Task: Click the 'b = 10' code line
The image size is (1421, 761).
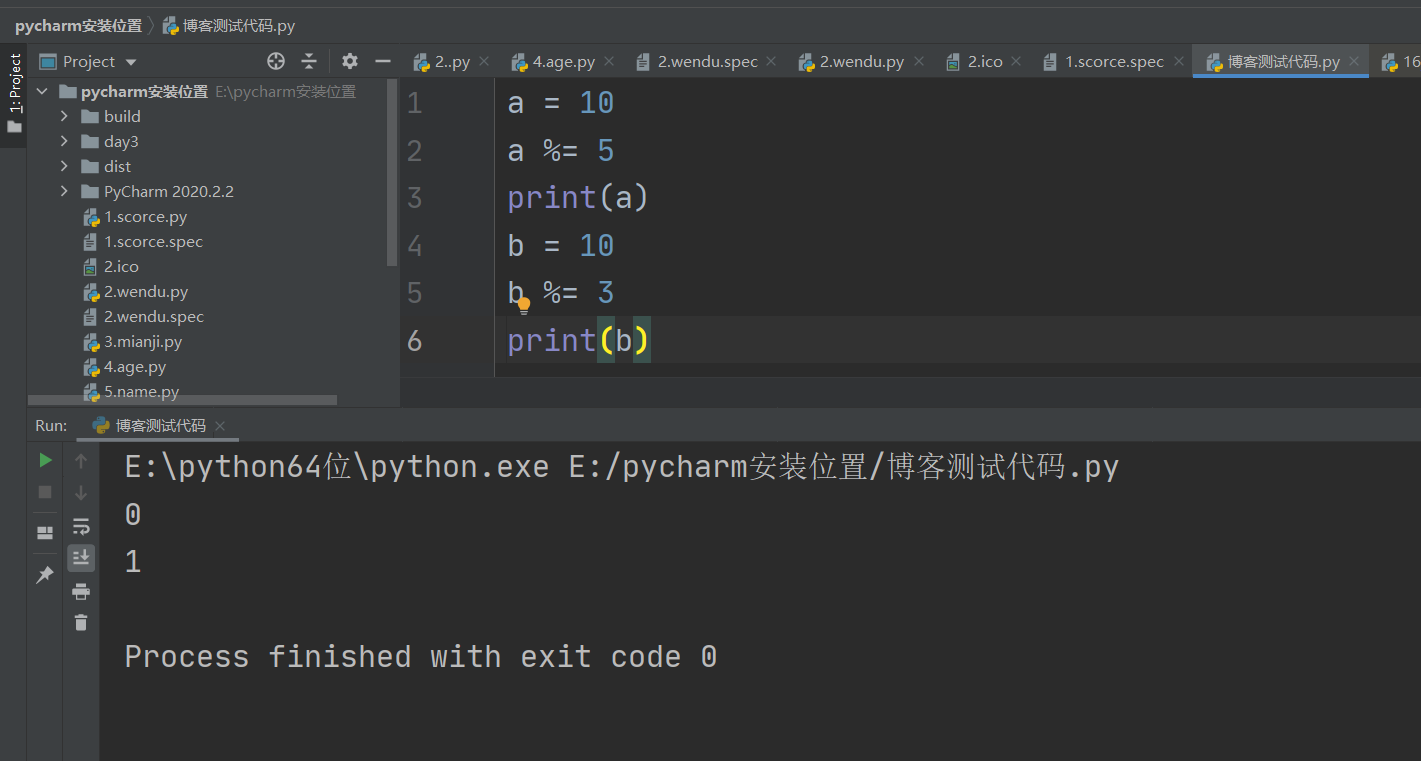Action: tap(560, 246)
